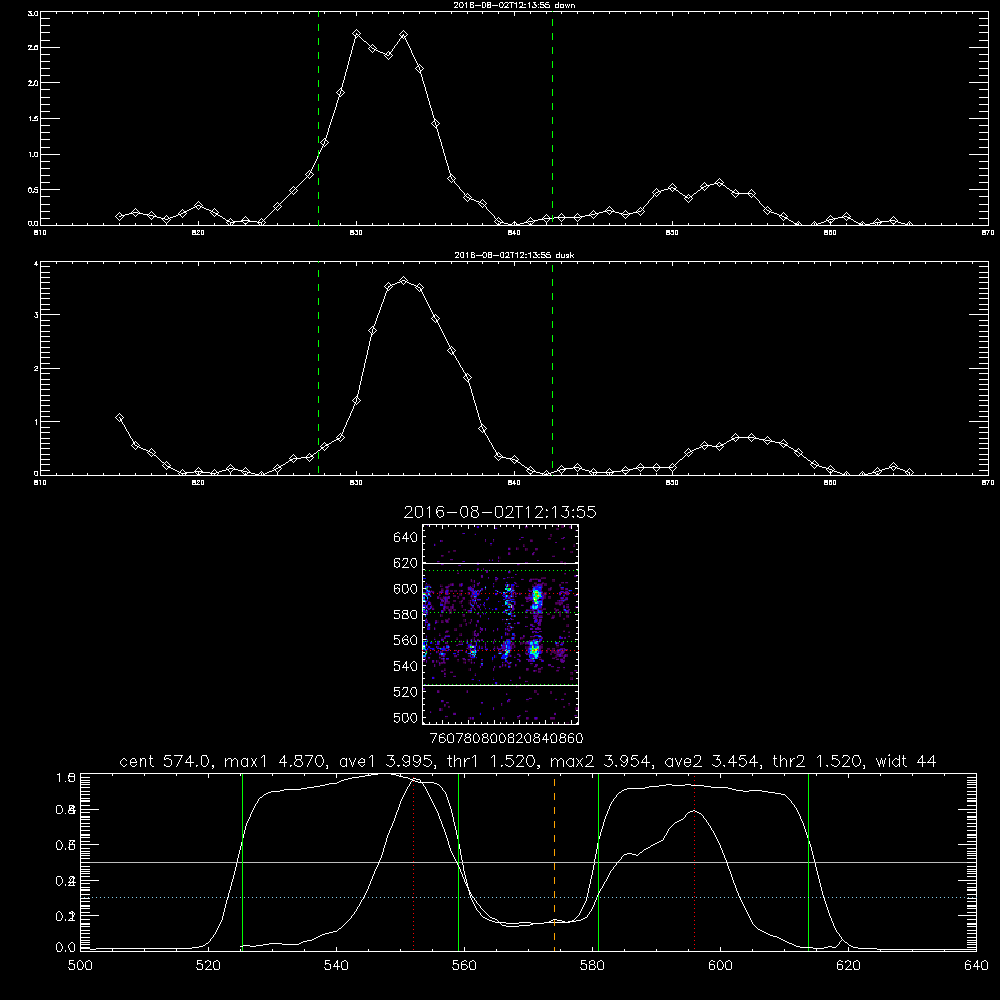Image resolution: width=1000 pixels, height=1000 pixels.
Task: Click the 3.0 y-axis label on dawn plot
Action: 34,13
